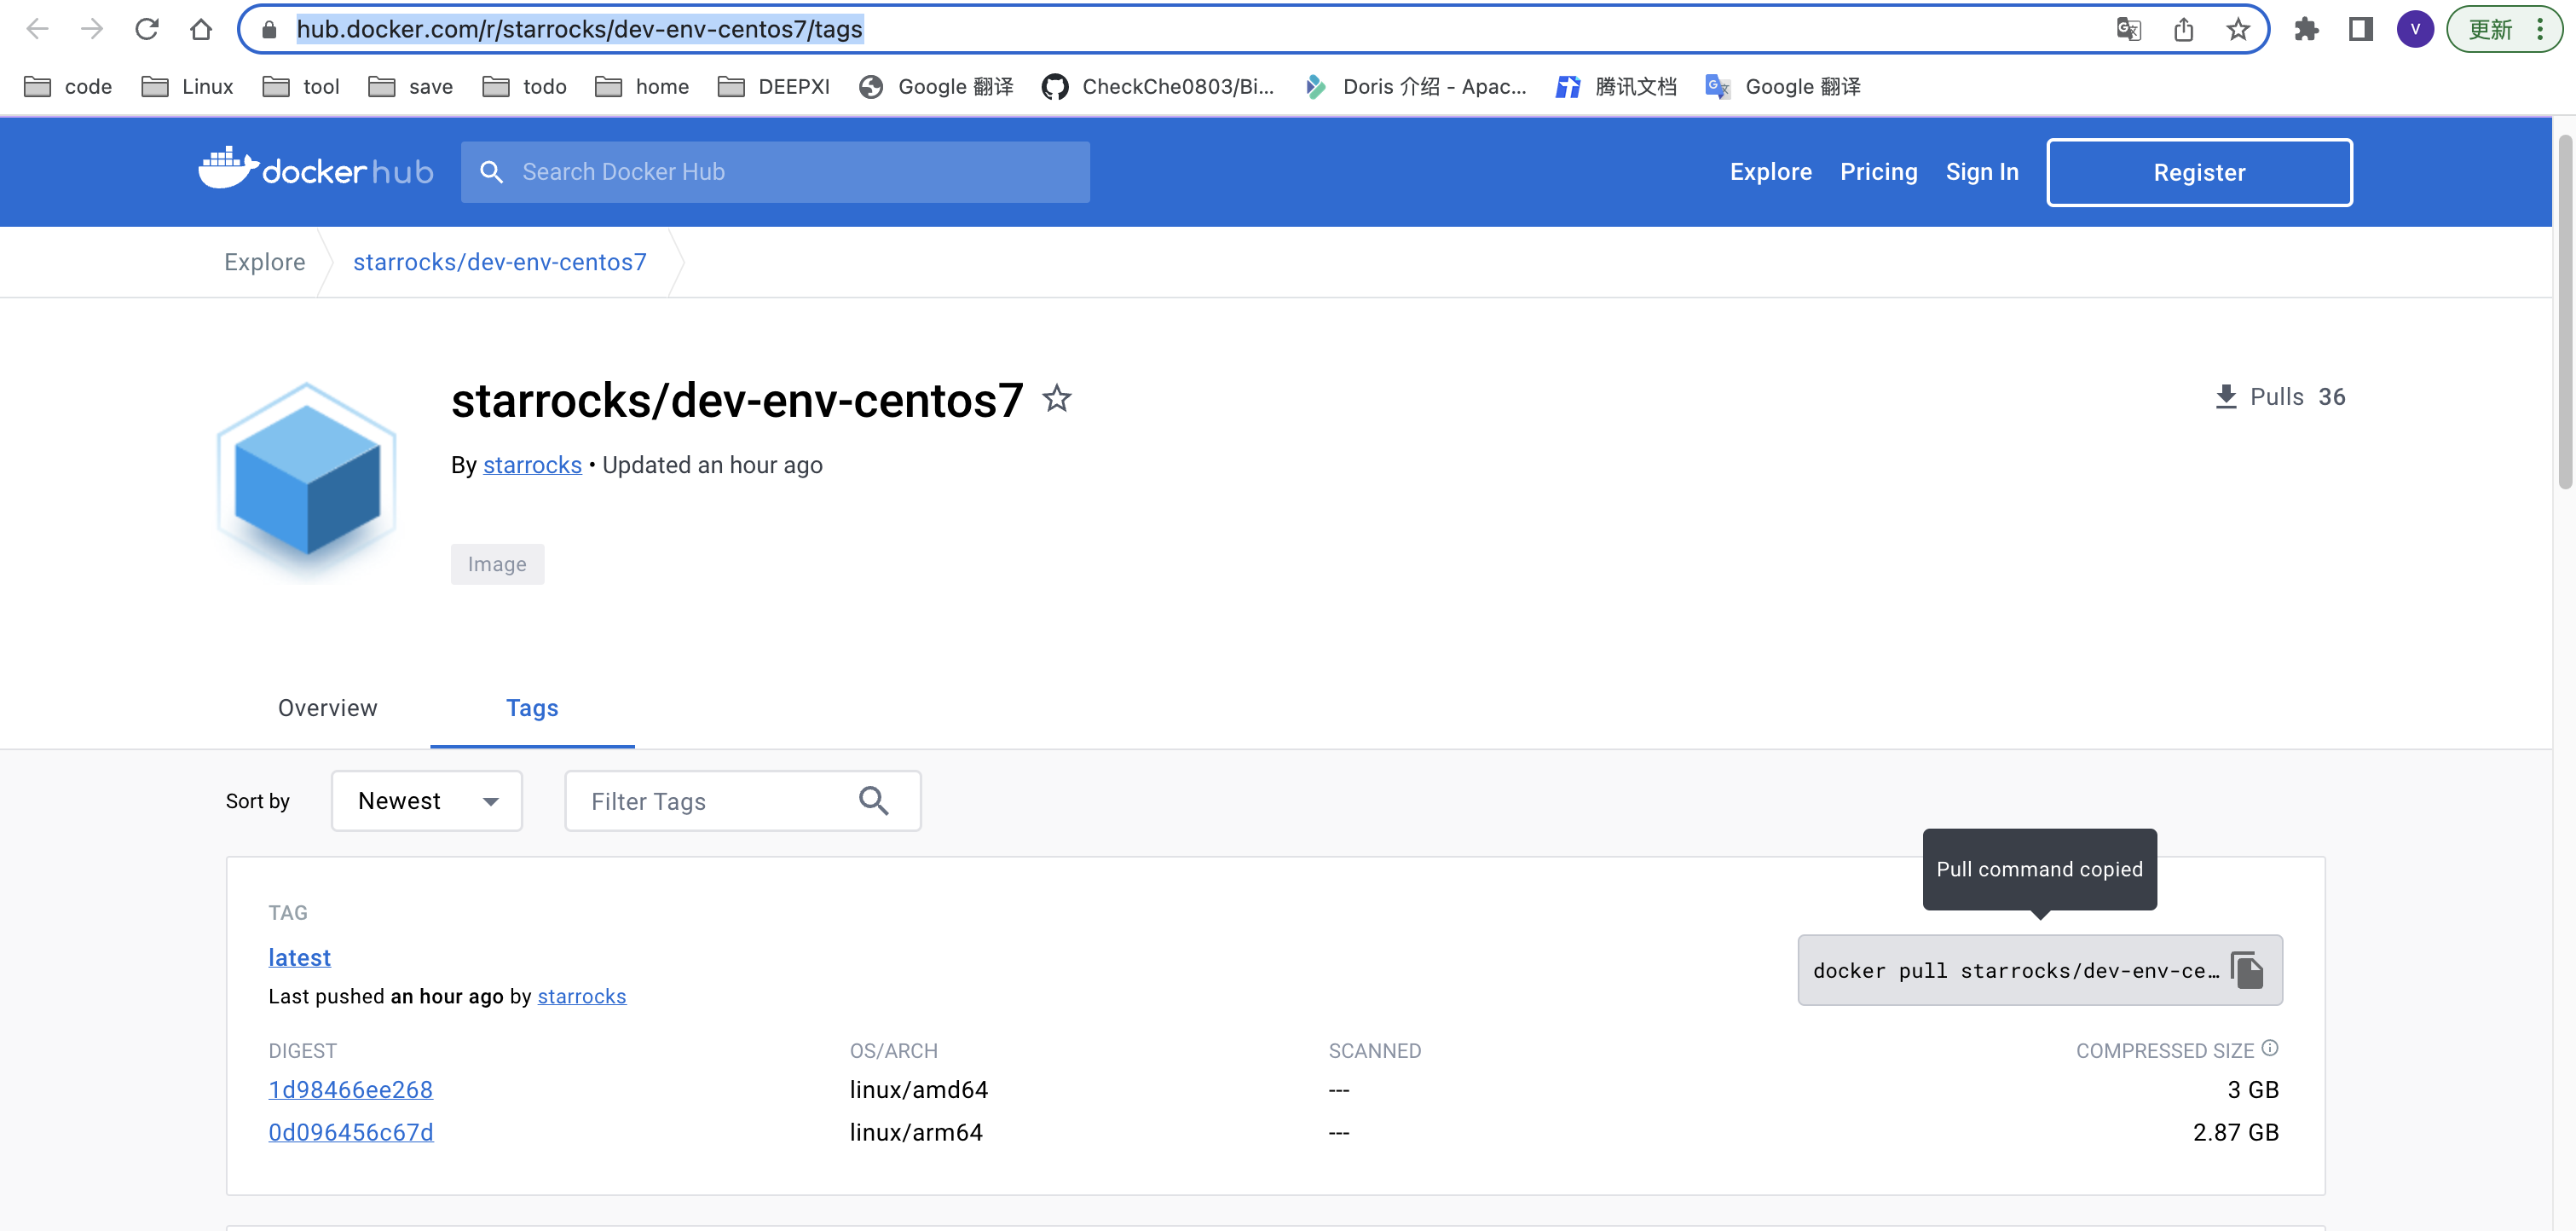Screen dimensions: 2576x1231
Task: Select the Tags tab
Action: [532, 707]
